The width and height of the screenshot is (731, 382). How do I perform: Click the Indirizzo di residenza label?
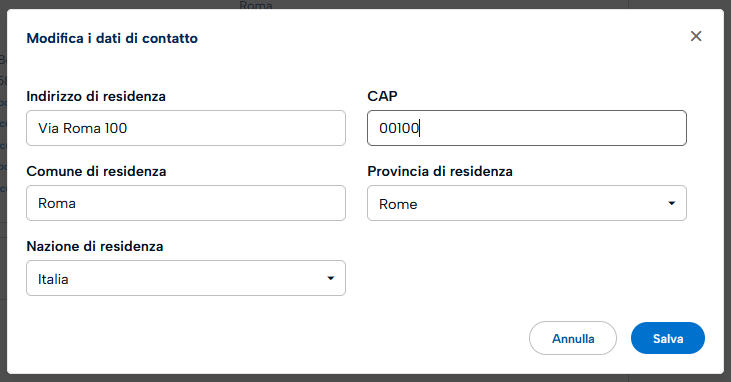point(96,96)
